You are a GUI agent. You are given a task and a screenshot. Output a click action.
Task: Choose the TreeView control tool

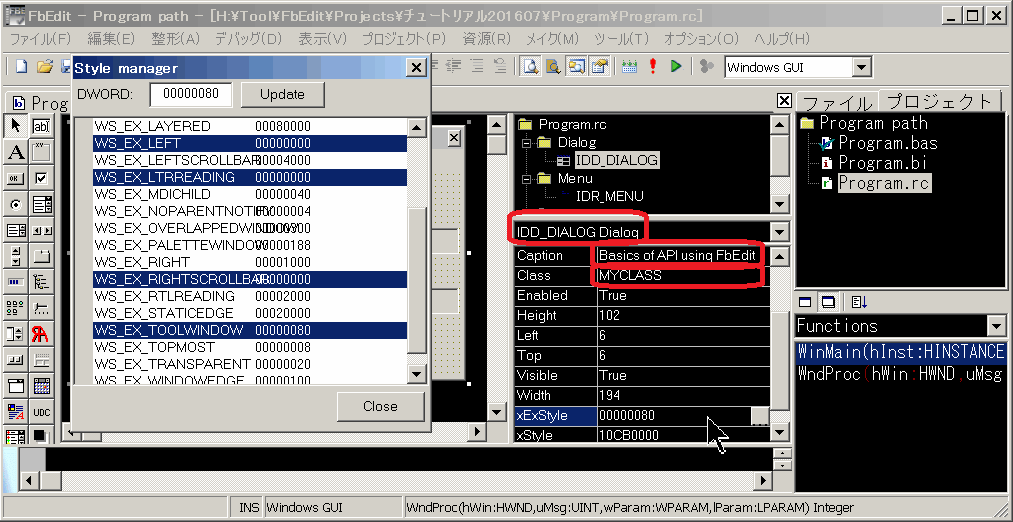point(41,282)
